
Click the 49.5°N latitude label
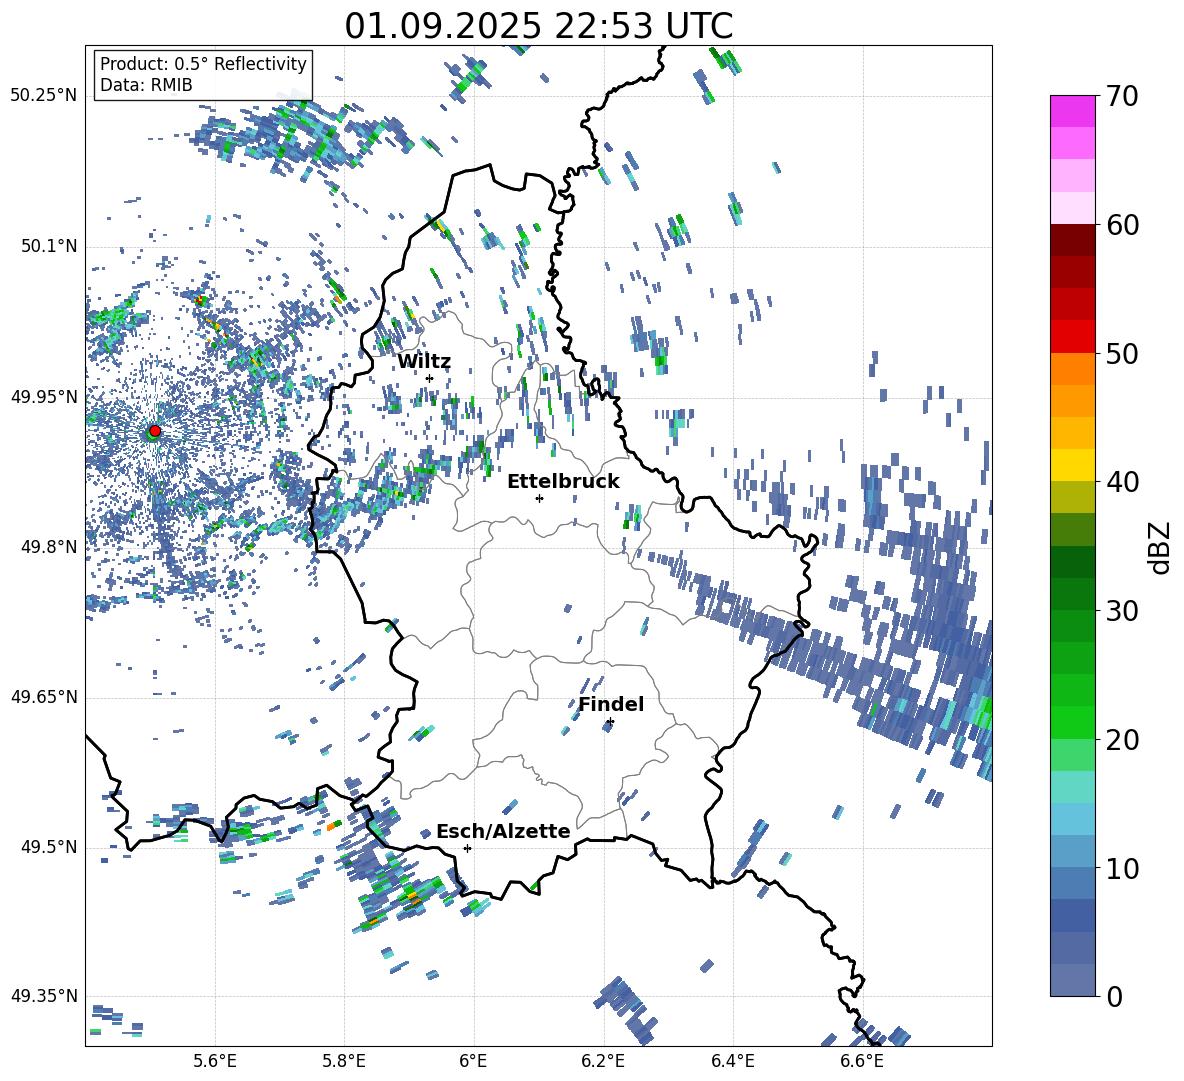[x=48, y=846]
